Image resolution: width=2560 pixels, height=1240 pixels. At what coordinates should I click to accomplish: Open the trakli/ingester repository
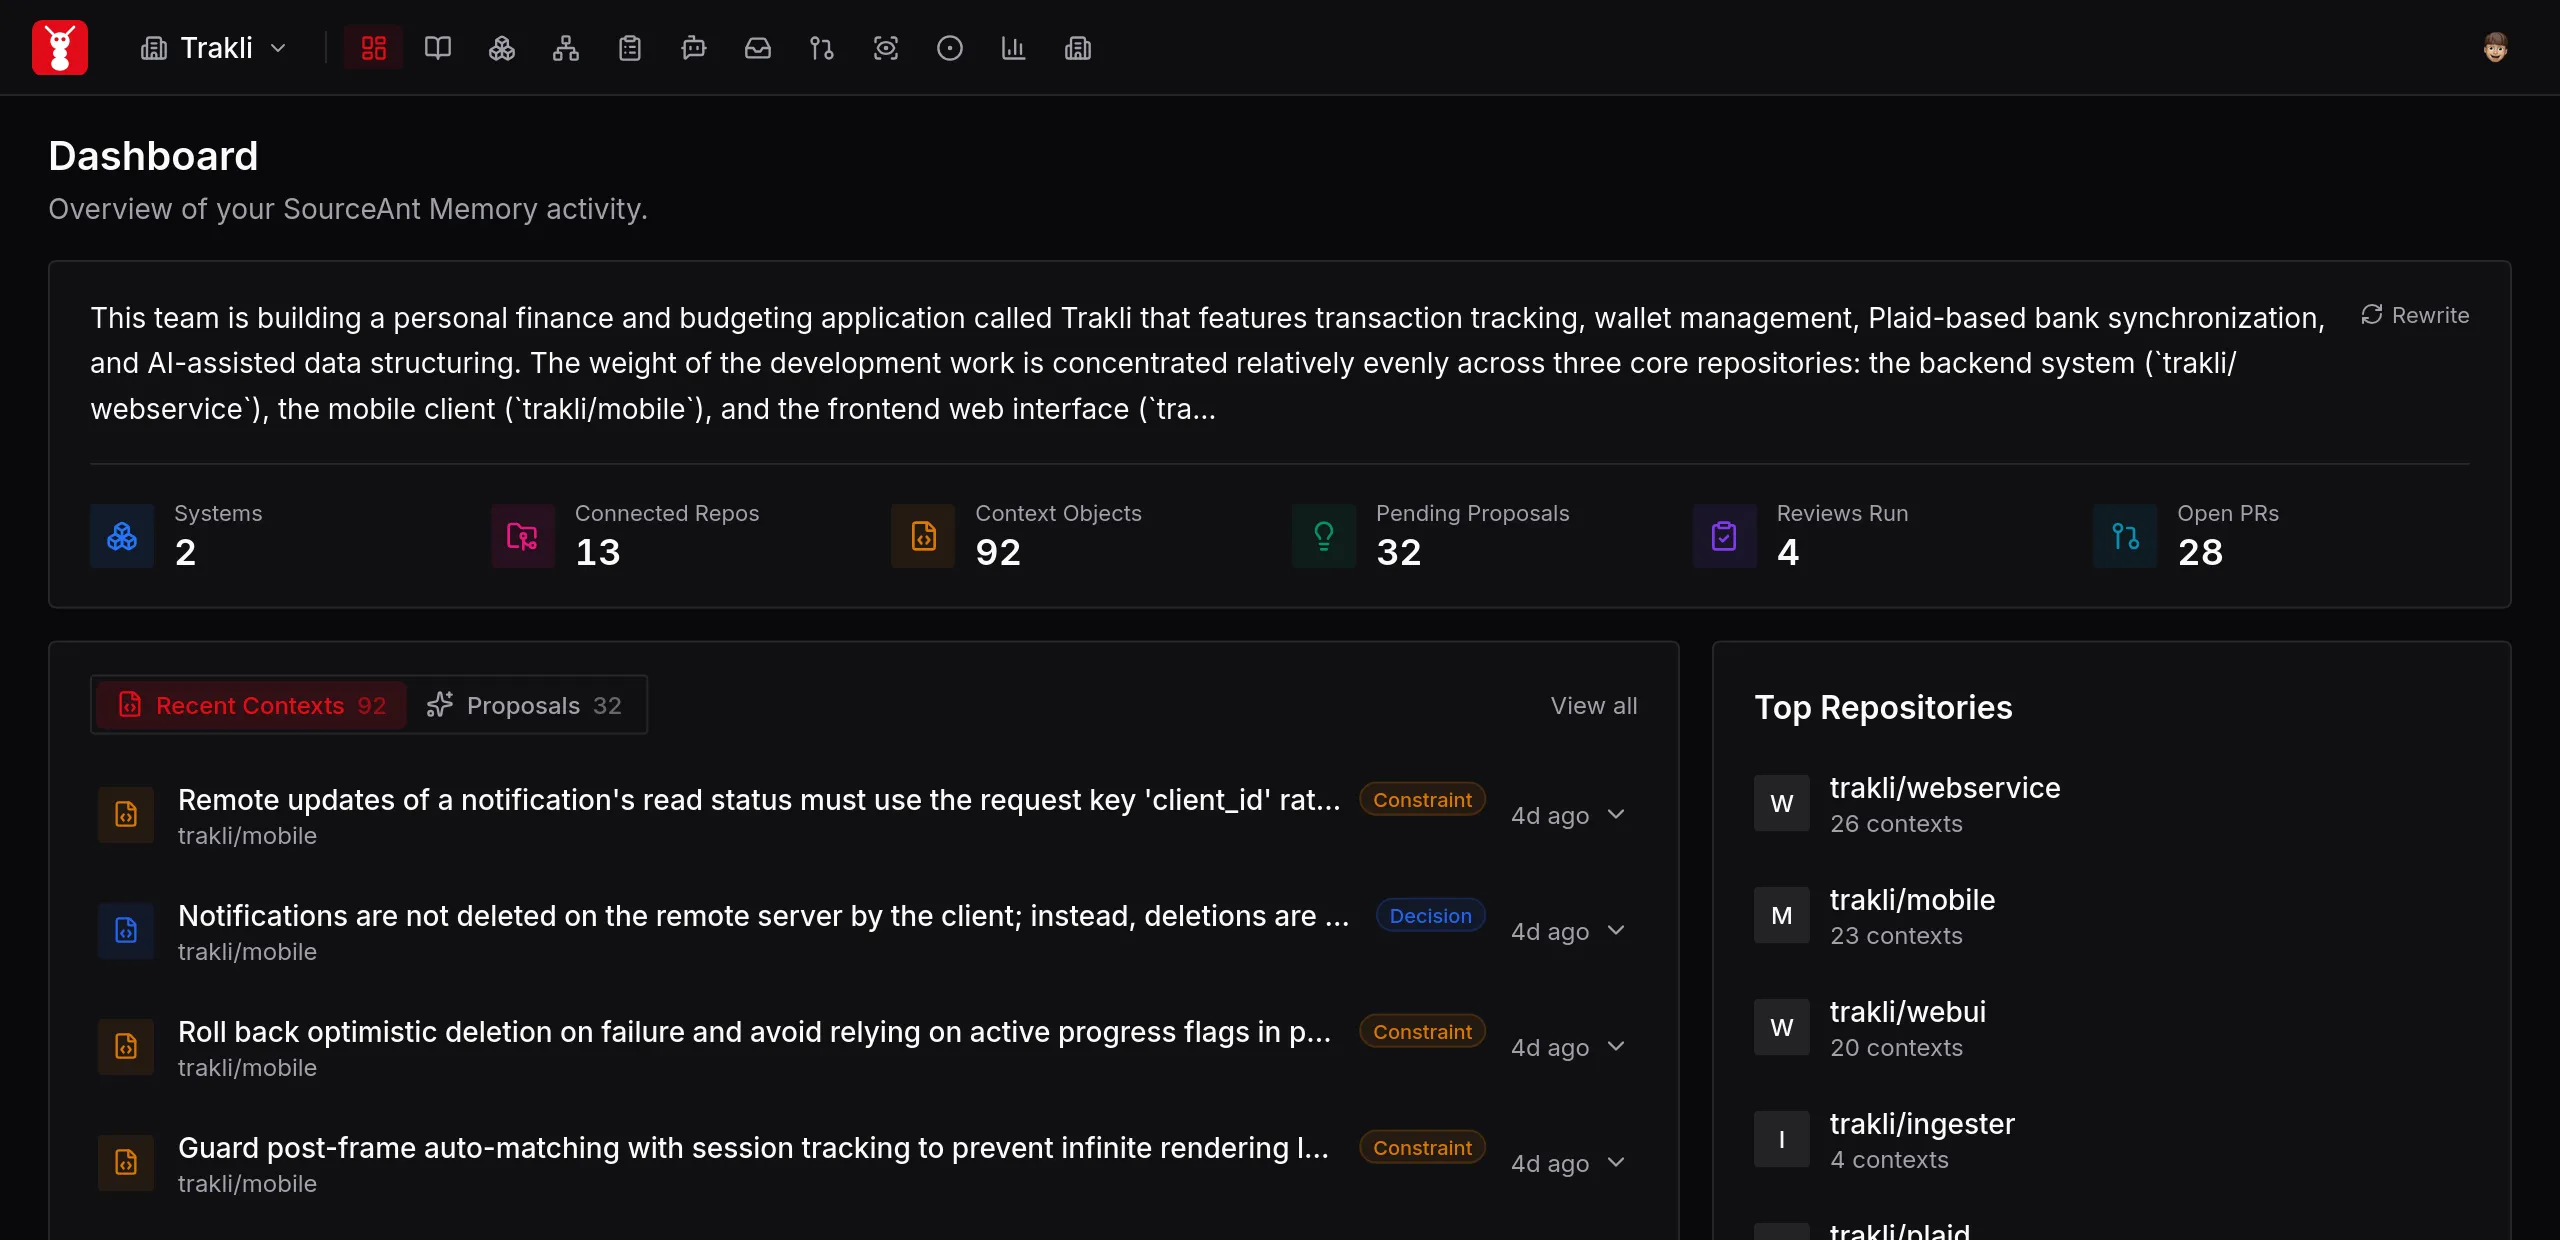pyautogui.click(x=1922, y=1124)
